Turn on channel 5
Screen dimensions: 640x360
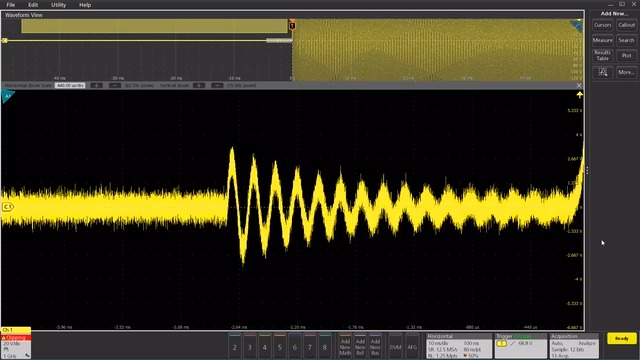(280, 347)
